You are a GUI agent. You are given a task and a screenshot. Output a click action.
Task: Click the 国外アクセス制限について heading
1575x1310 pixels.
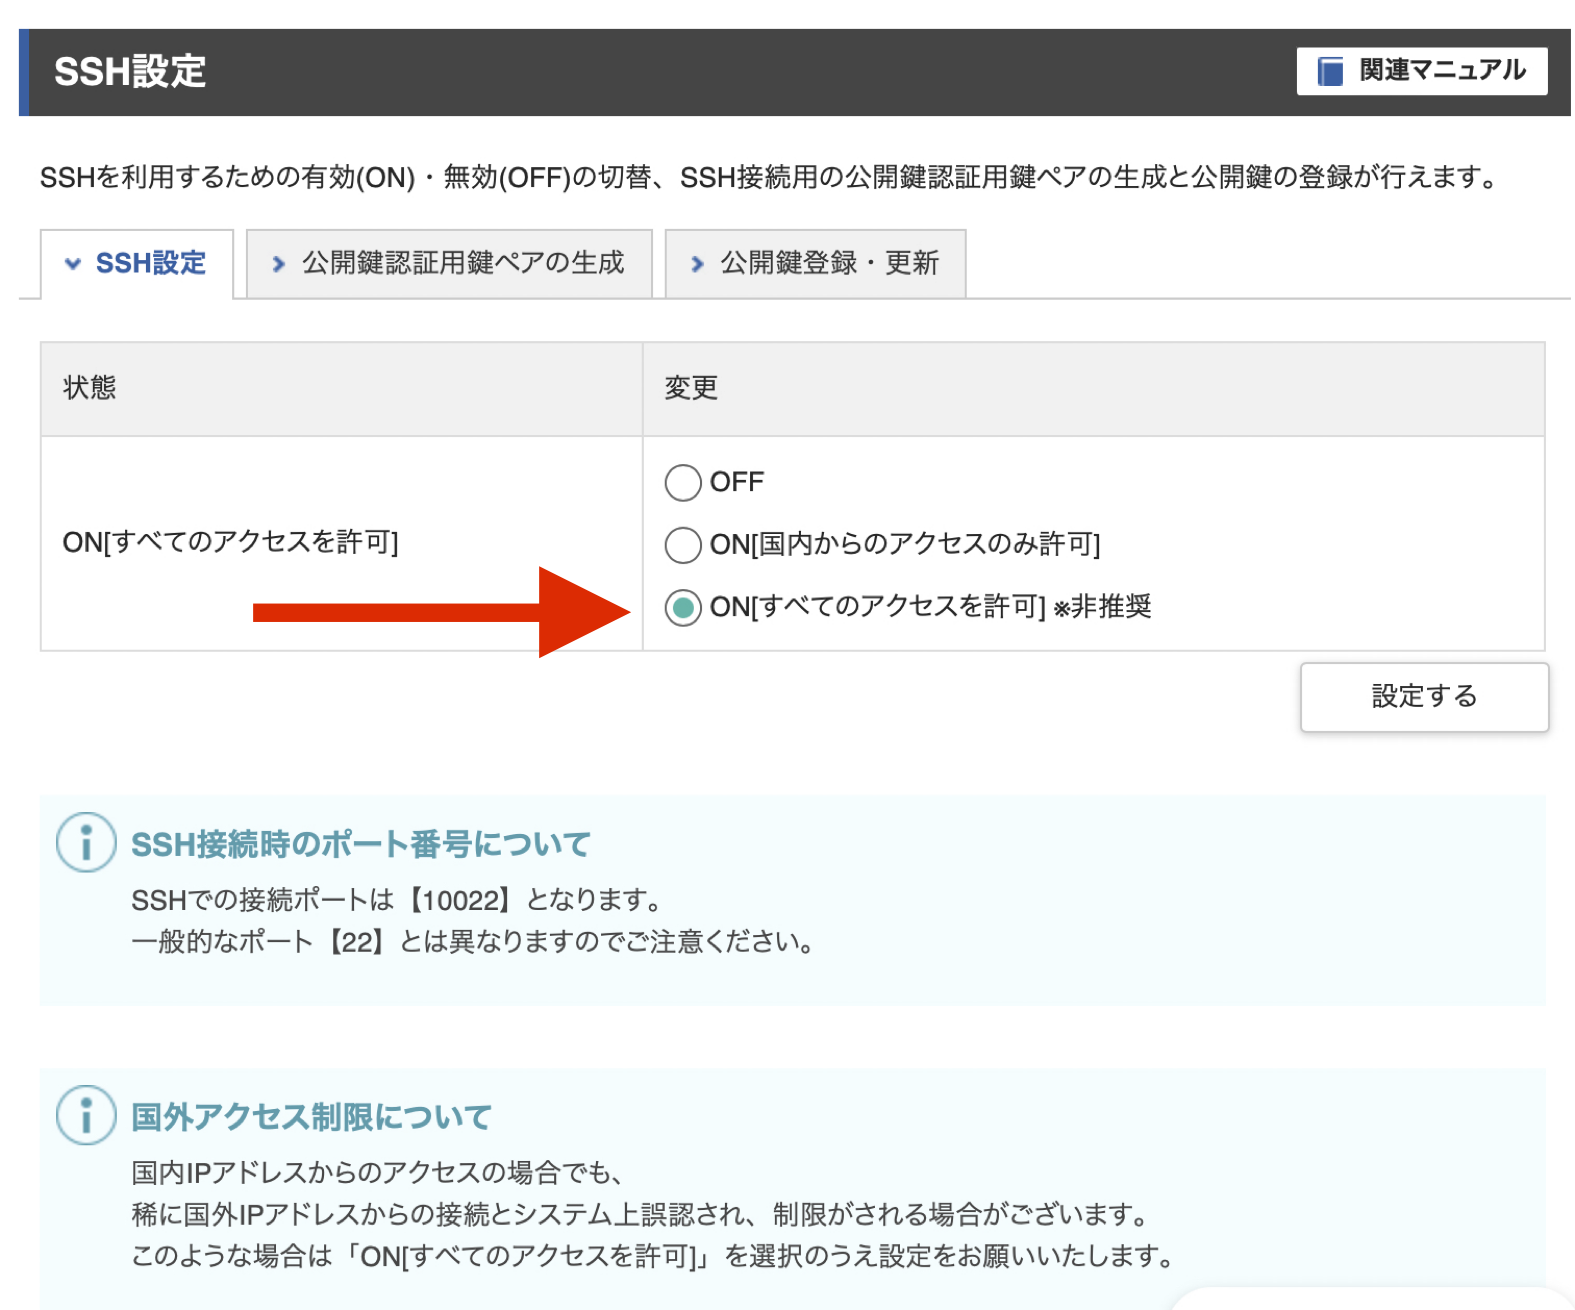[x=311, y=1117]
